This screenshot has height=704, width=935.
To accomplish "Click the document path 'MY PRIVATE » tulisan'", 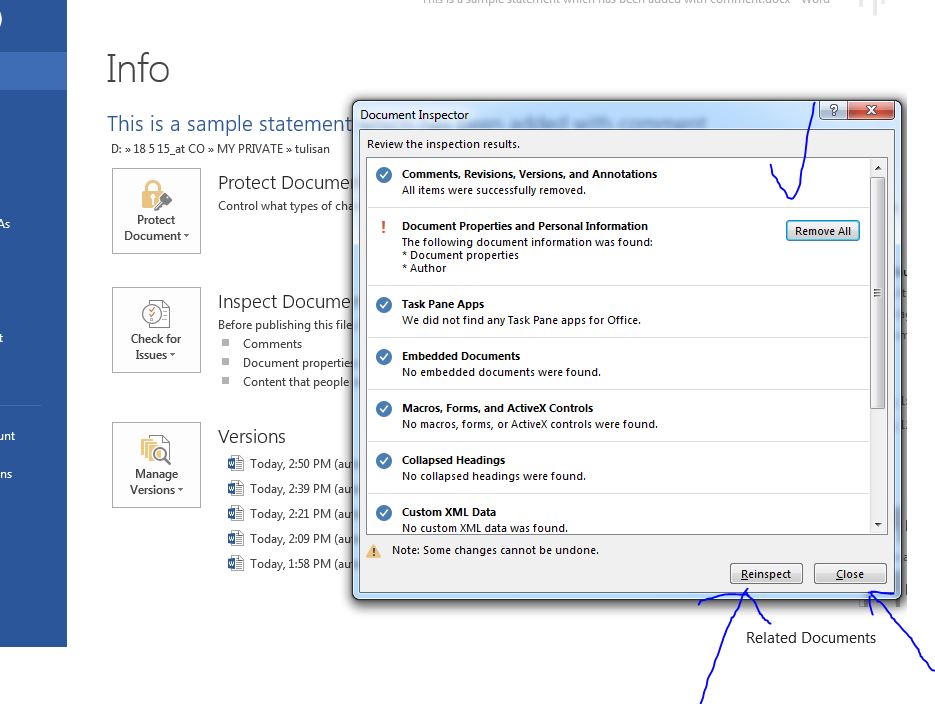I will click(273, 149).
